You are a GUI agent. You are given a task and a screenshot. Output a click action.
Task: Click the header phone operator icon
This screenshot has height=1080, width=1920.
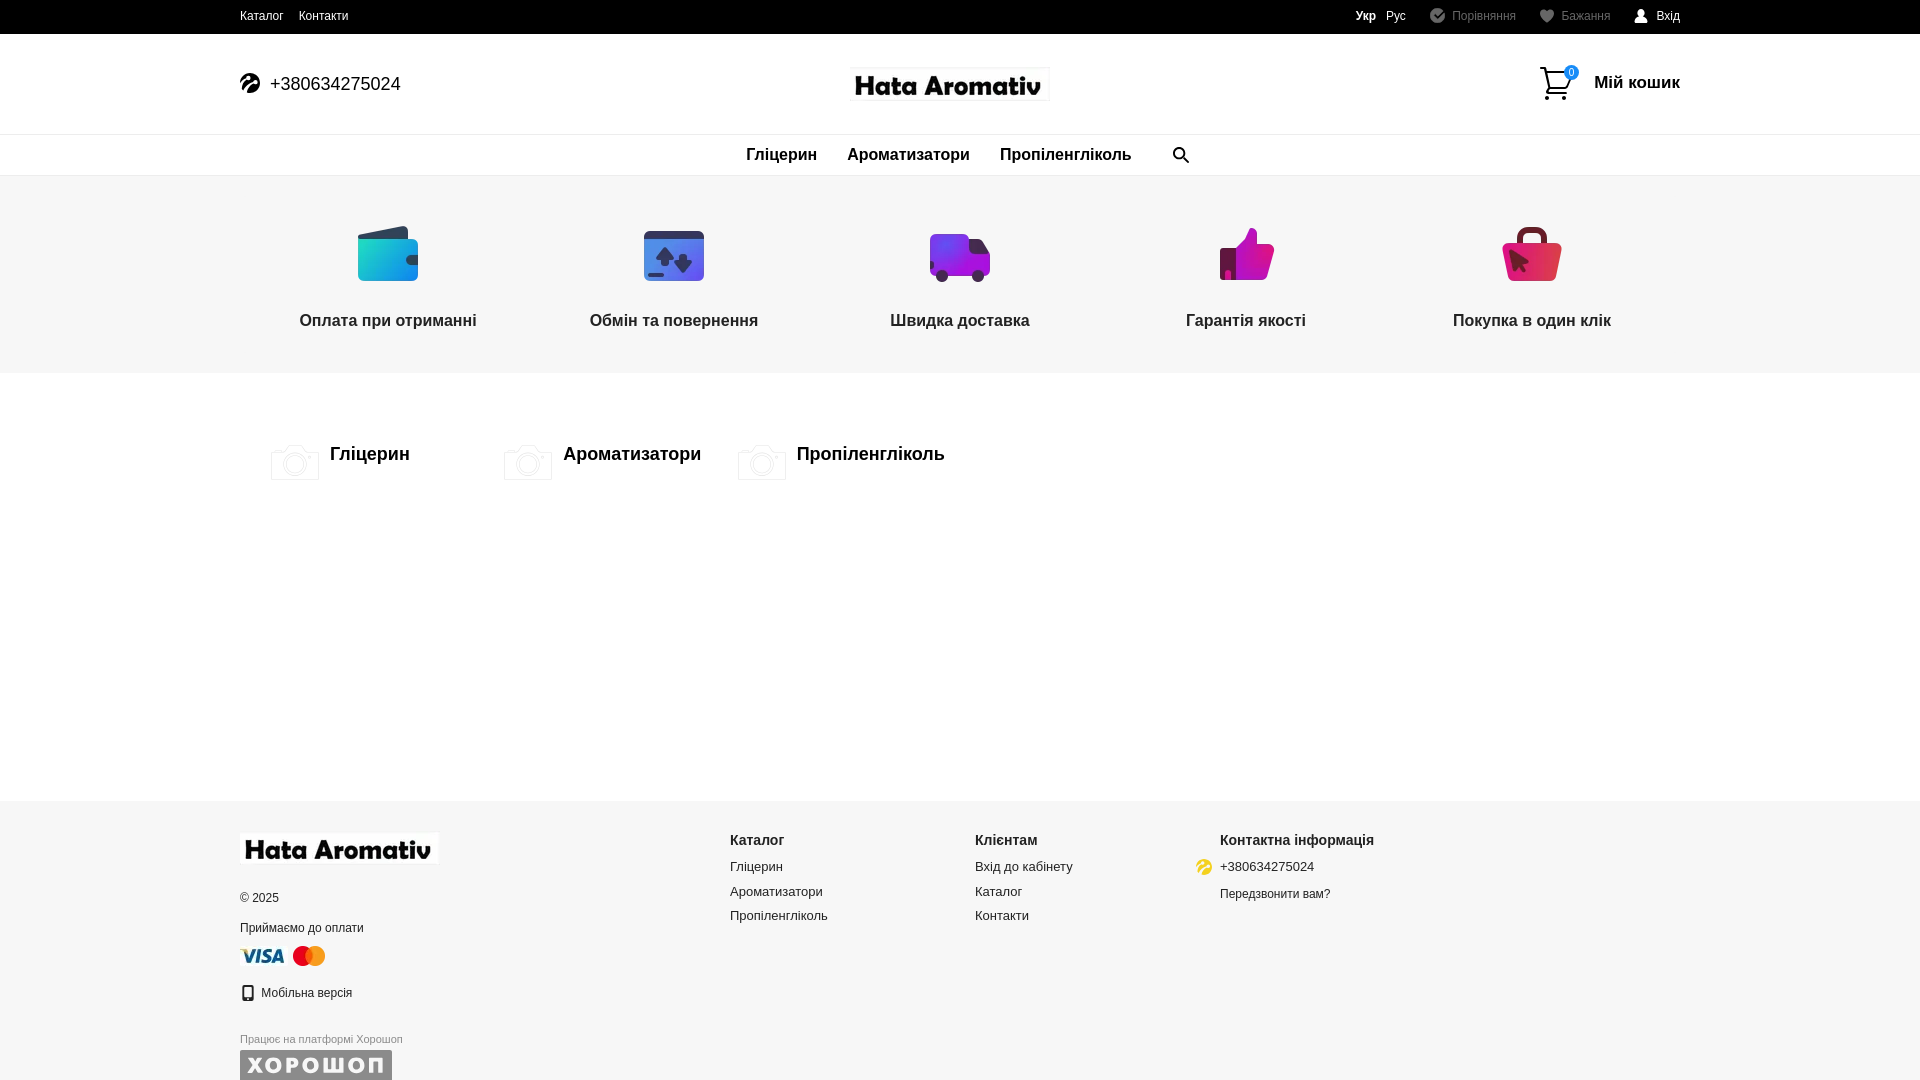[x=250, y=83]
